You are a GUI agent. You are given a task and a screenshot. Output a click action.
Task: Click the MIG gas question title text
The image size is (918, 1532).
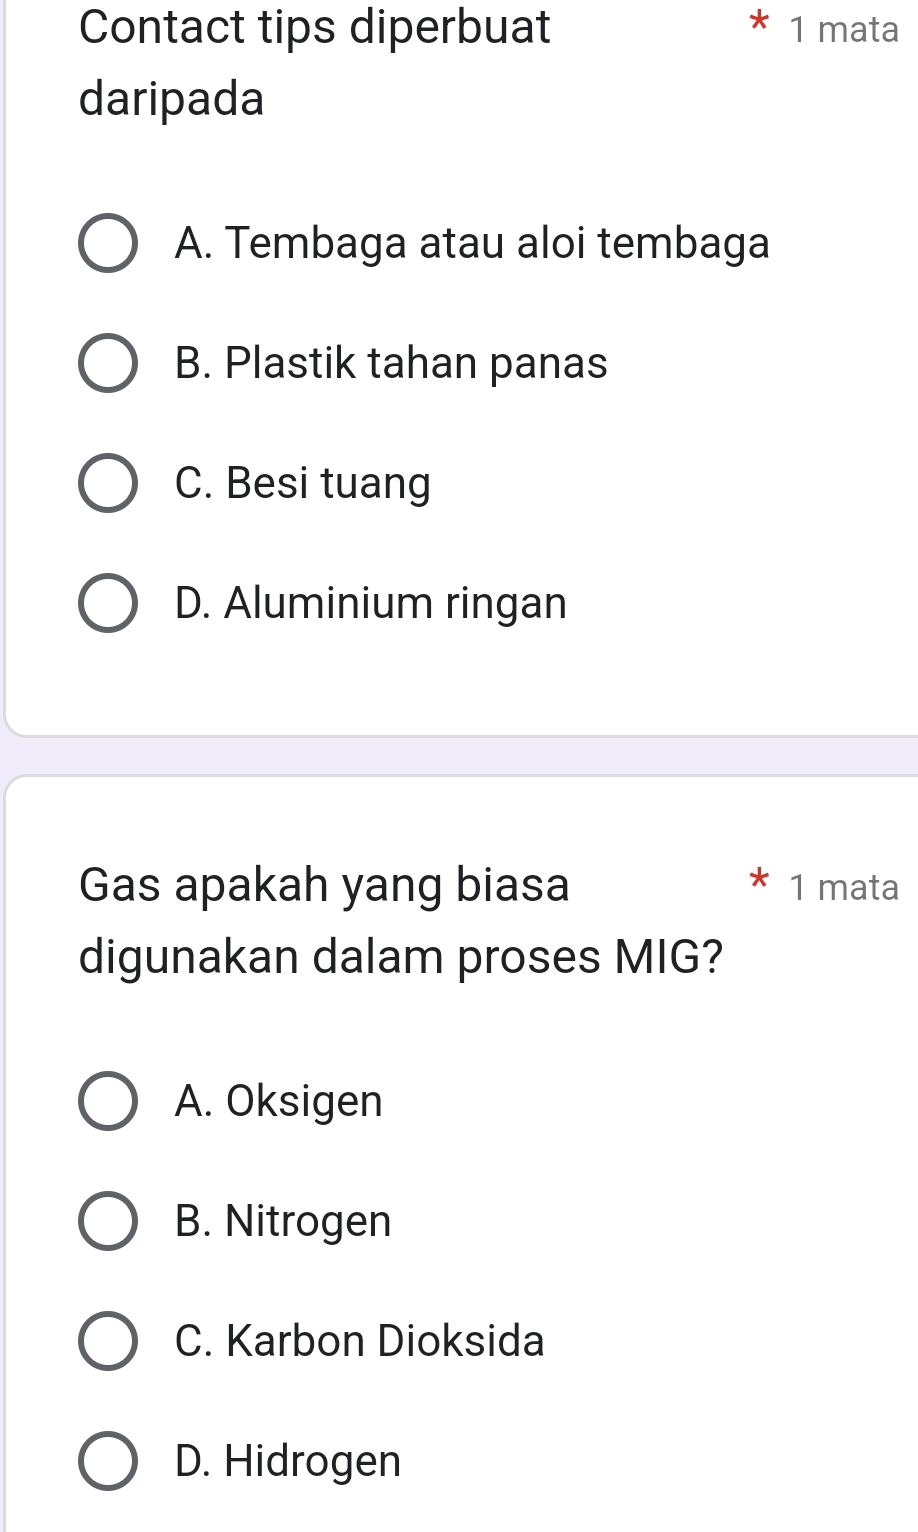point(400,920)
